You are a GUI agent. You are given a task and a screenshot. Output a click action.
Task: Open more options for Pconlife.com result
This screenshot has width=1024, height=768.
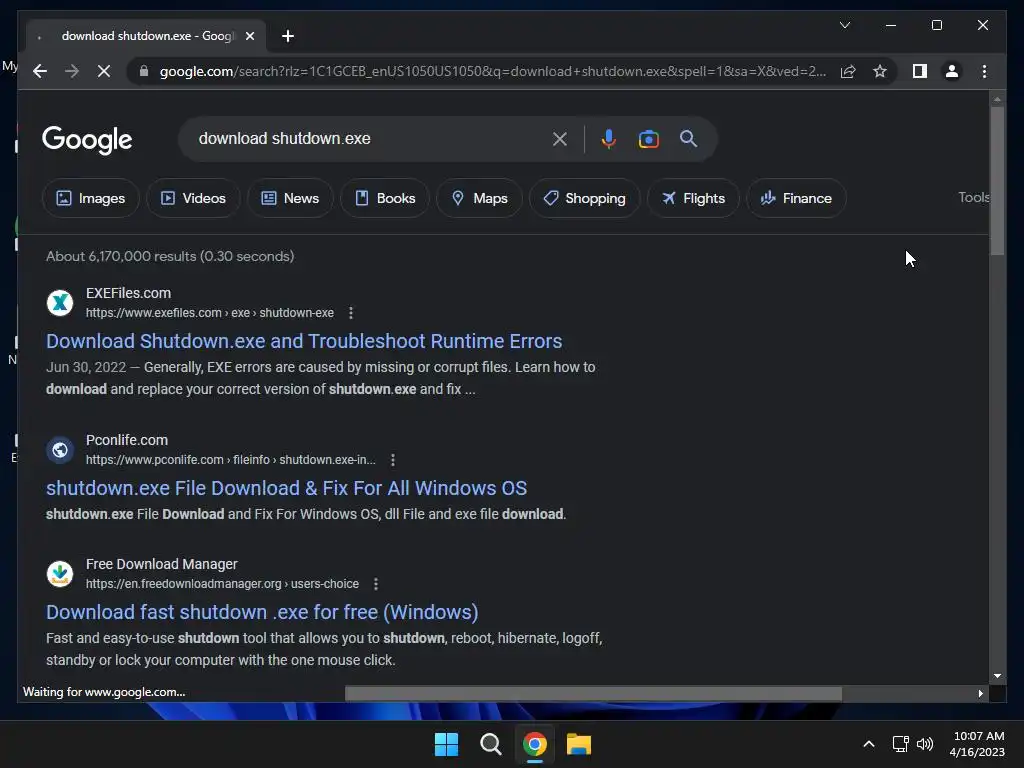pos(392,460)
